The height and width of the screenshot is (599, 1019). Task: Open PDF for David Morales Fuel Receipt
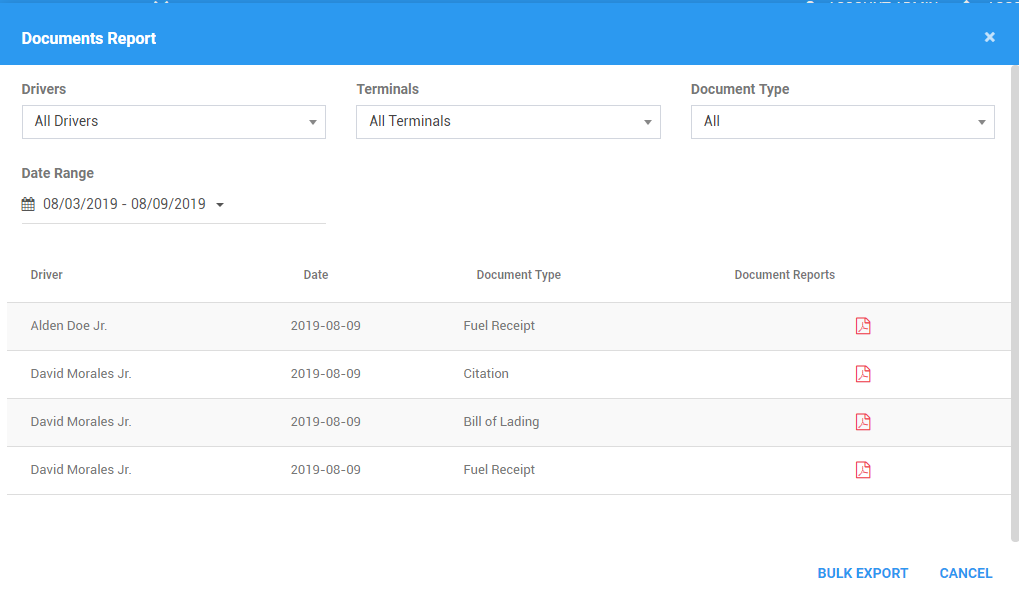point(863,470)
